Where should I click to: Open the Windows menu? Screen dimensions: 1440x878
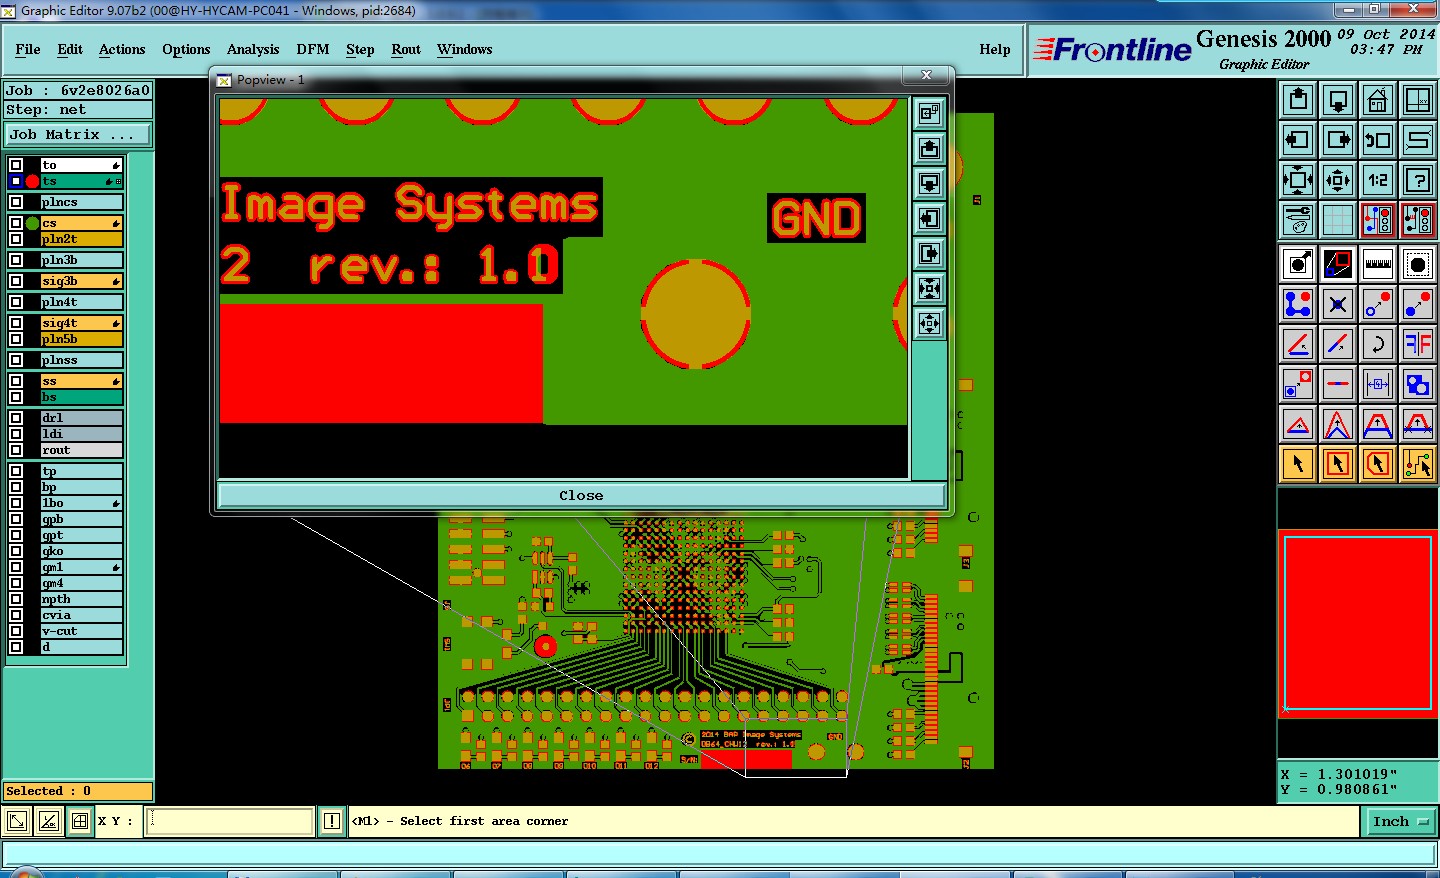465,50
